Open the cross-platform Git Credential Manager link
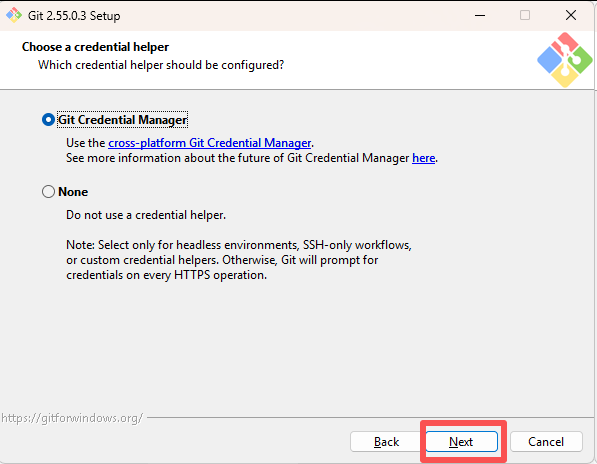This screenshot has width=597, height=464. click(209, 143)
